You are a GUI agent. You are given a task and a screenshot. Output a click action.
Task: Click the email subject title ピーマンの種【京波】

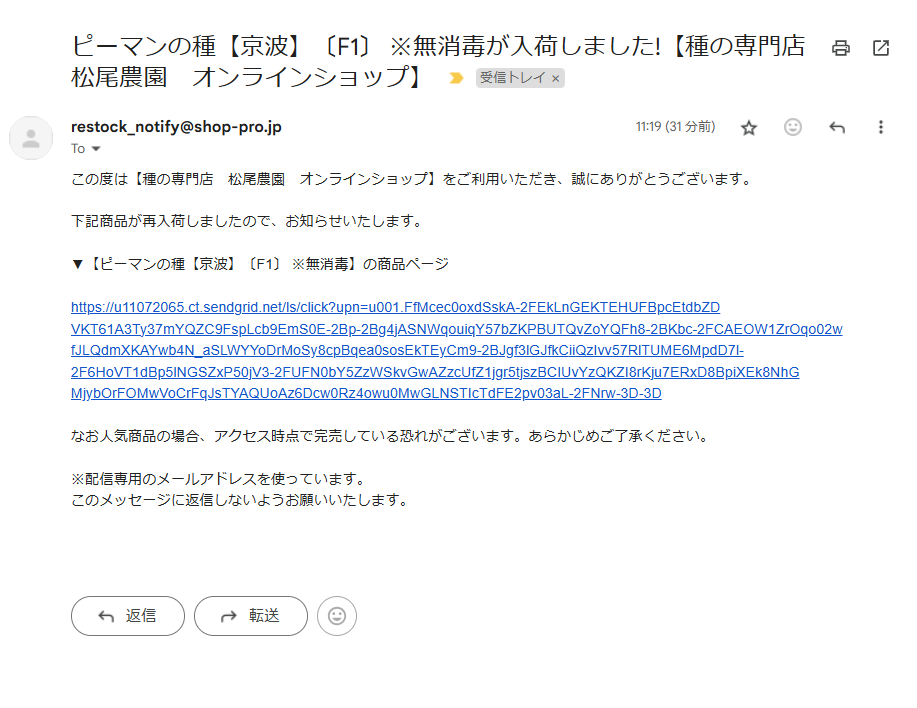pyautogui.click(x=438, y=61)
